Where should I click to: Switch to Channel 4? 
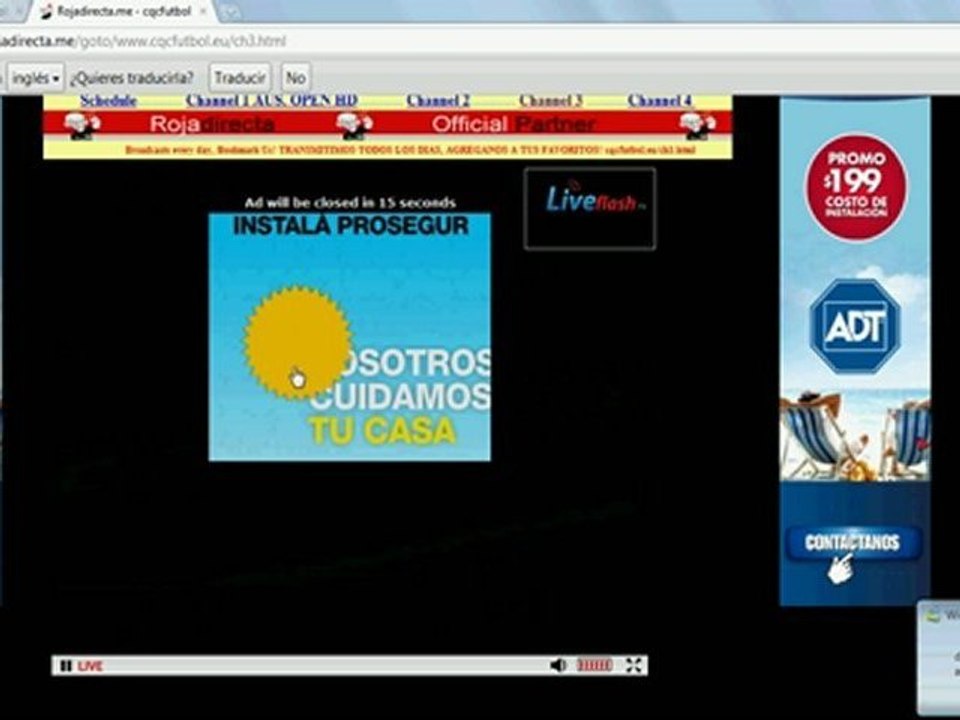pos(660,101)
